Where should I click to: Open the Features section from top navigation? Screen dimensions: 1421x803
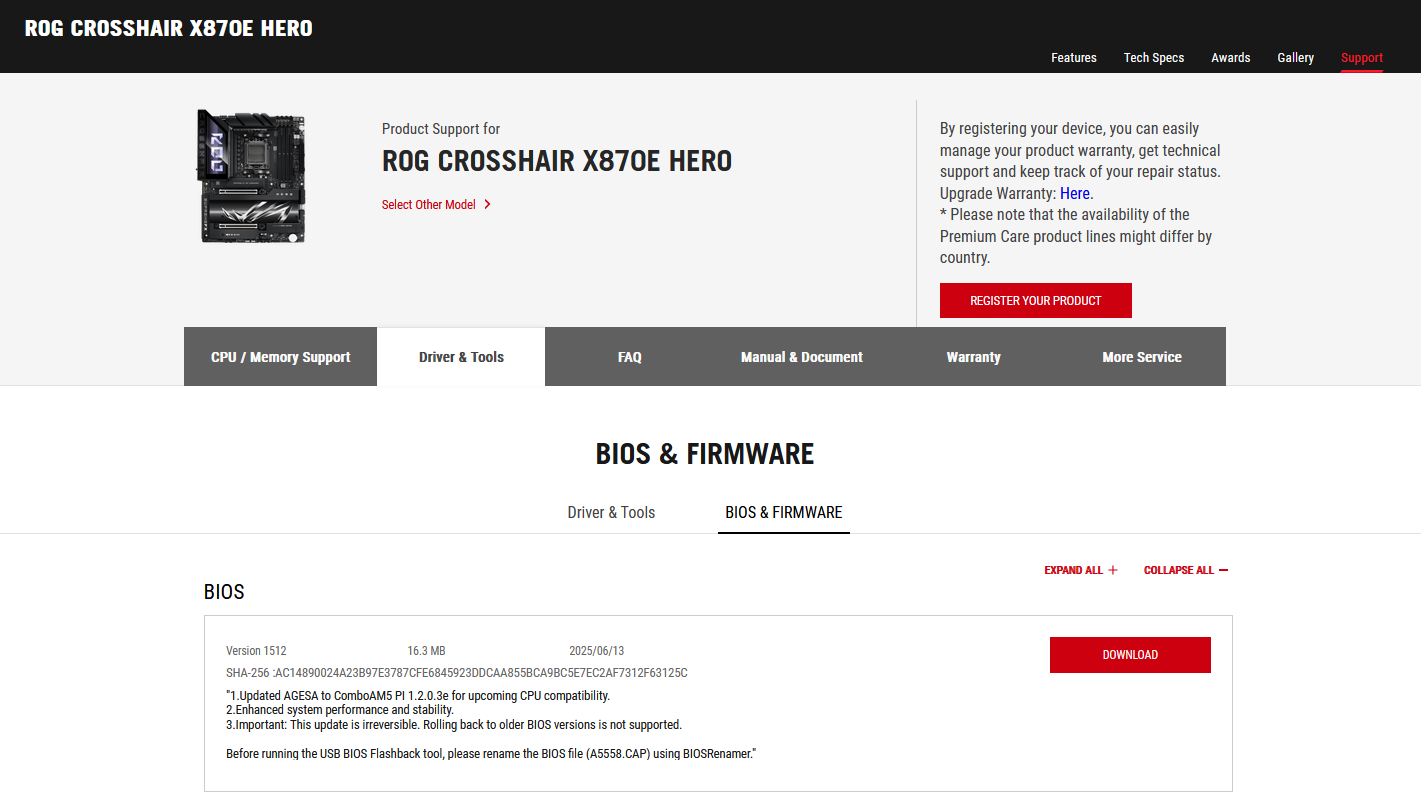pos(1073,57)
